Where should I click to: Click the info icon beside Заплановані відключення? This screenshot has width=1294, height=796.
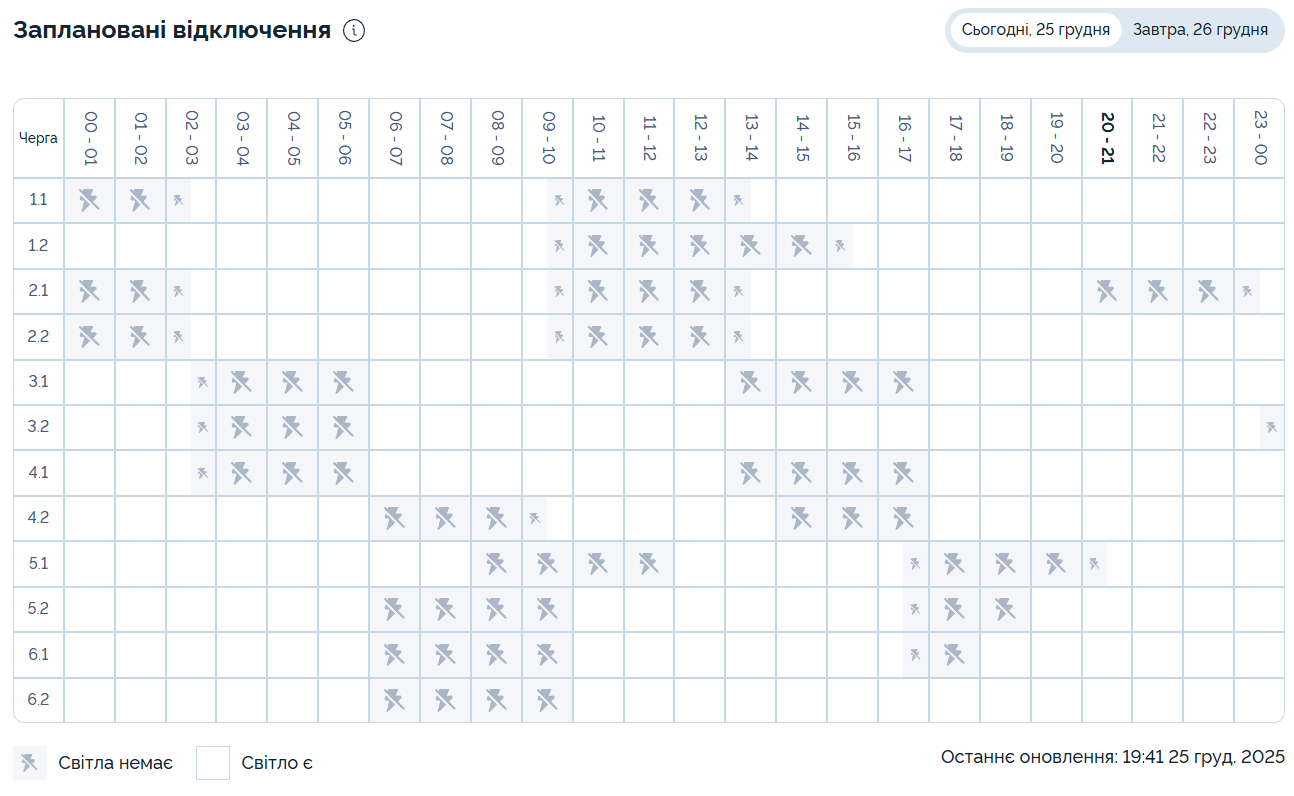click(354, 31)
